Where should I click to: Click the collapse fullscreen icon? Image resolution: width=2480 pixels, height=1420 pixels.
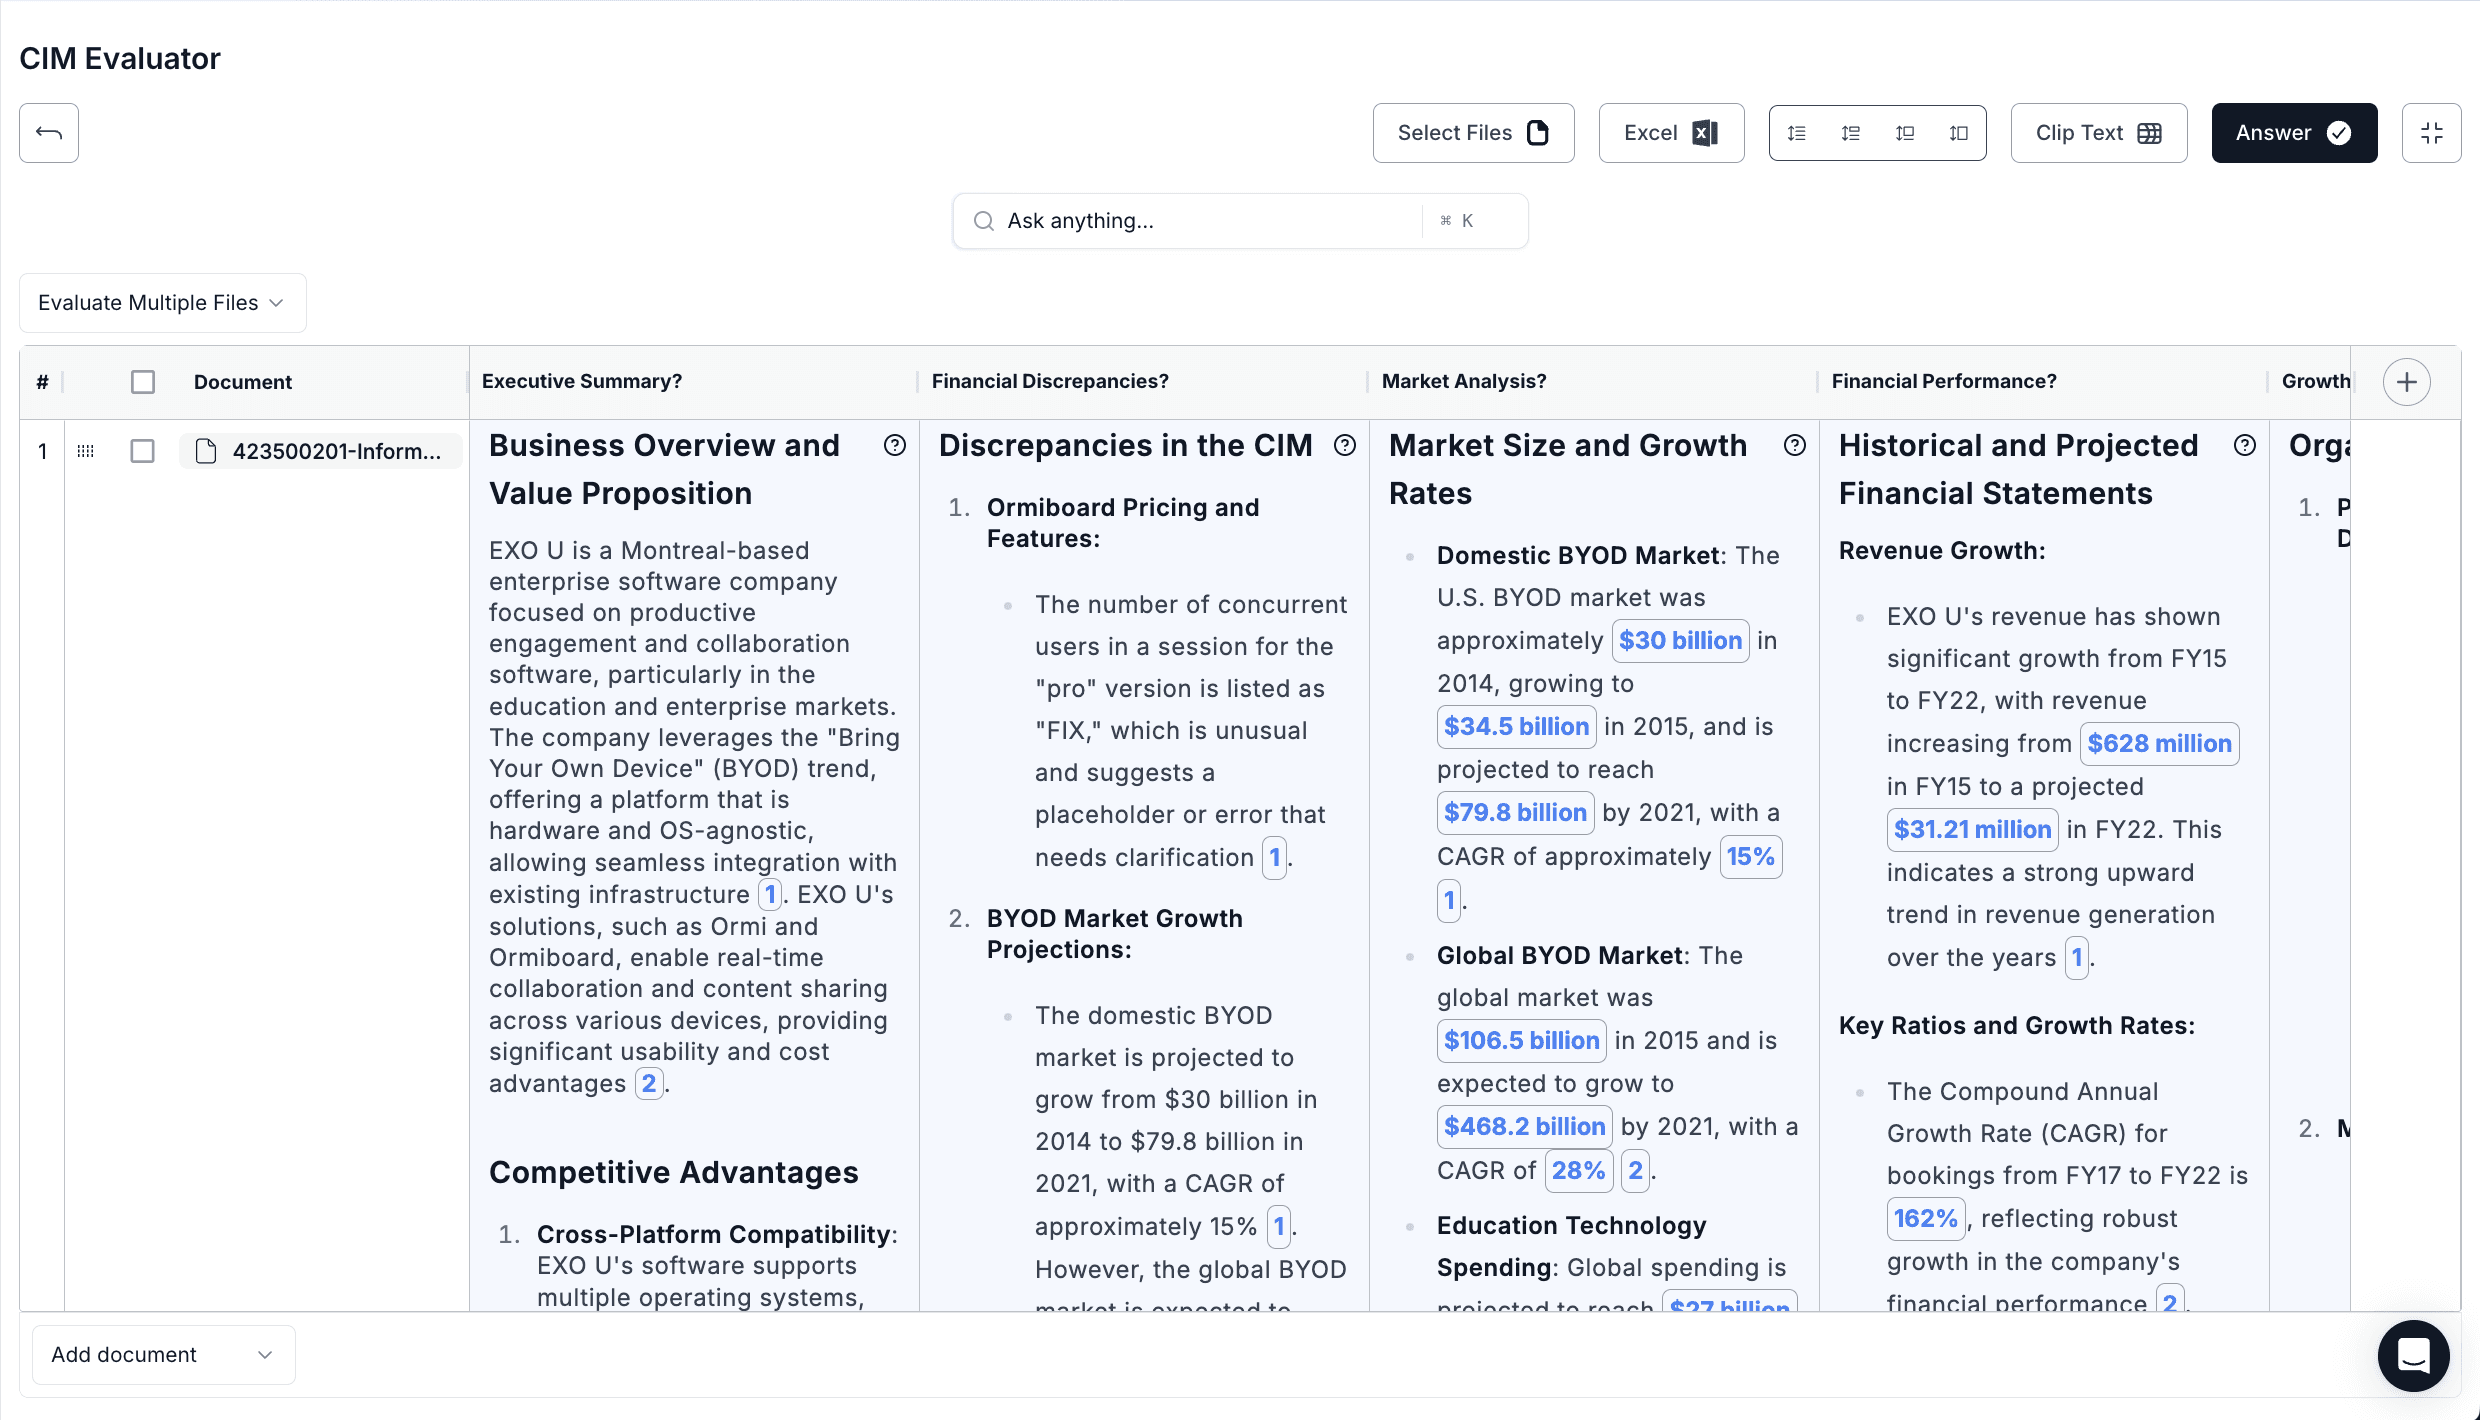pos(2432,133)
